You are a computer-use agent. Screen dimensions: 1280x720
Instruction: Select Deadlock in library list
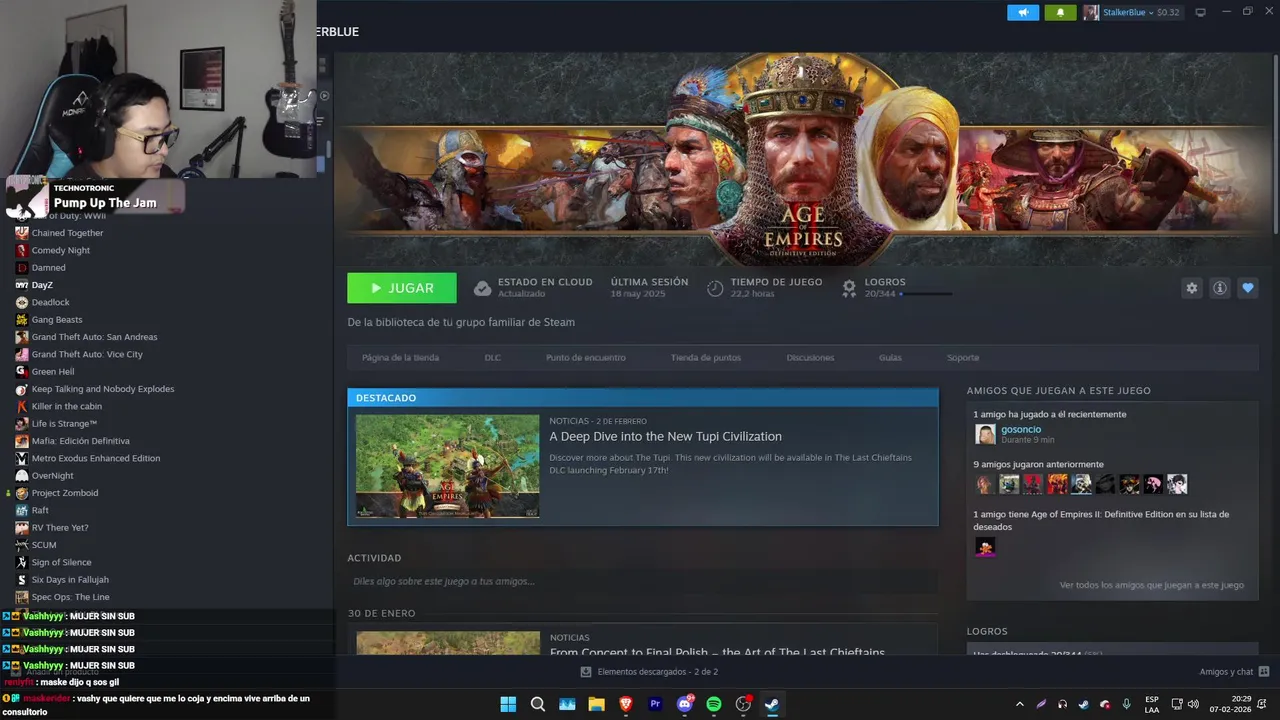click(x=50, y=302)
